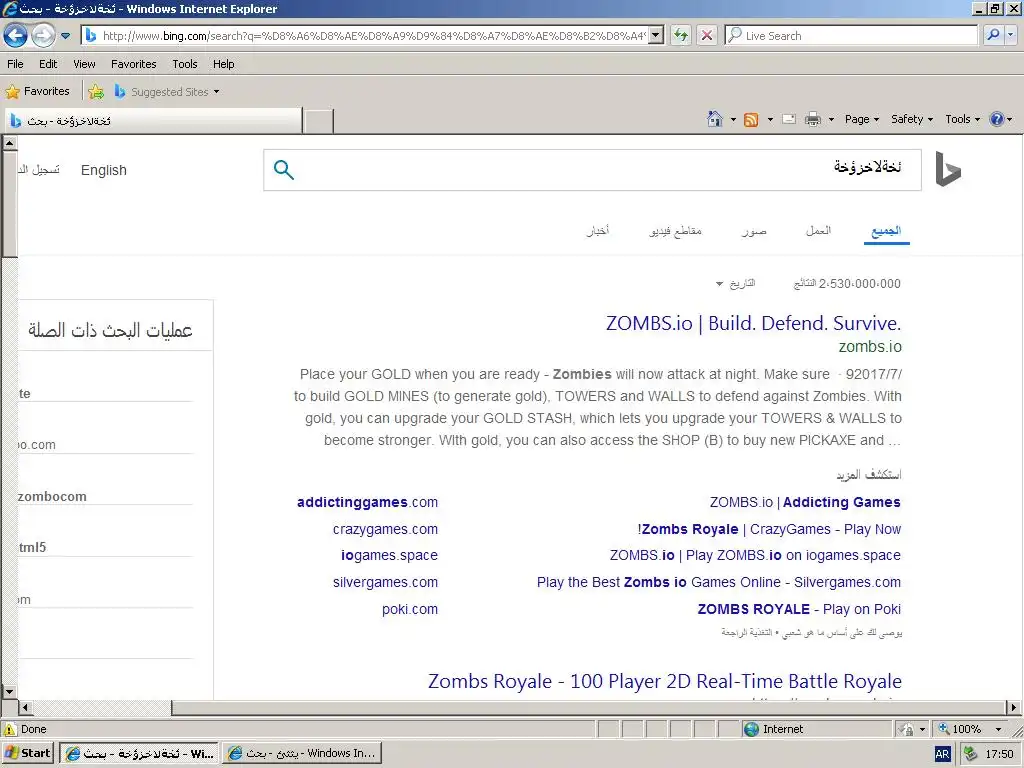Image resolution: width=1024 pixels, height=768 pixels.
Task: Click the Live Search magnifier button
Action: [993, 35]
